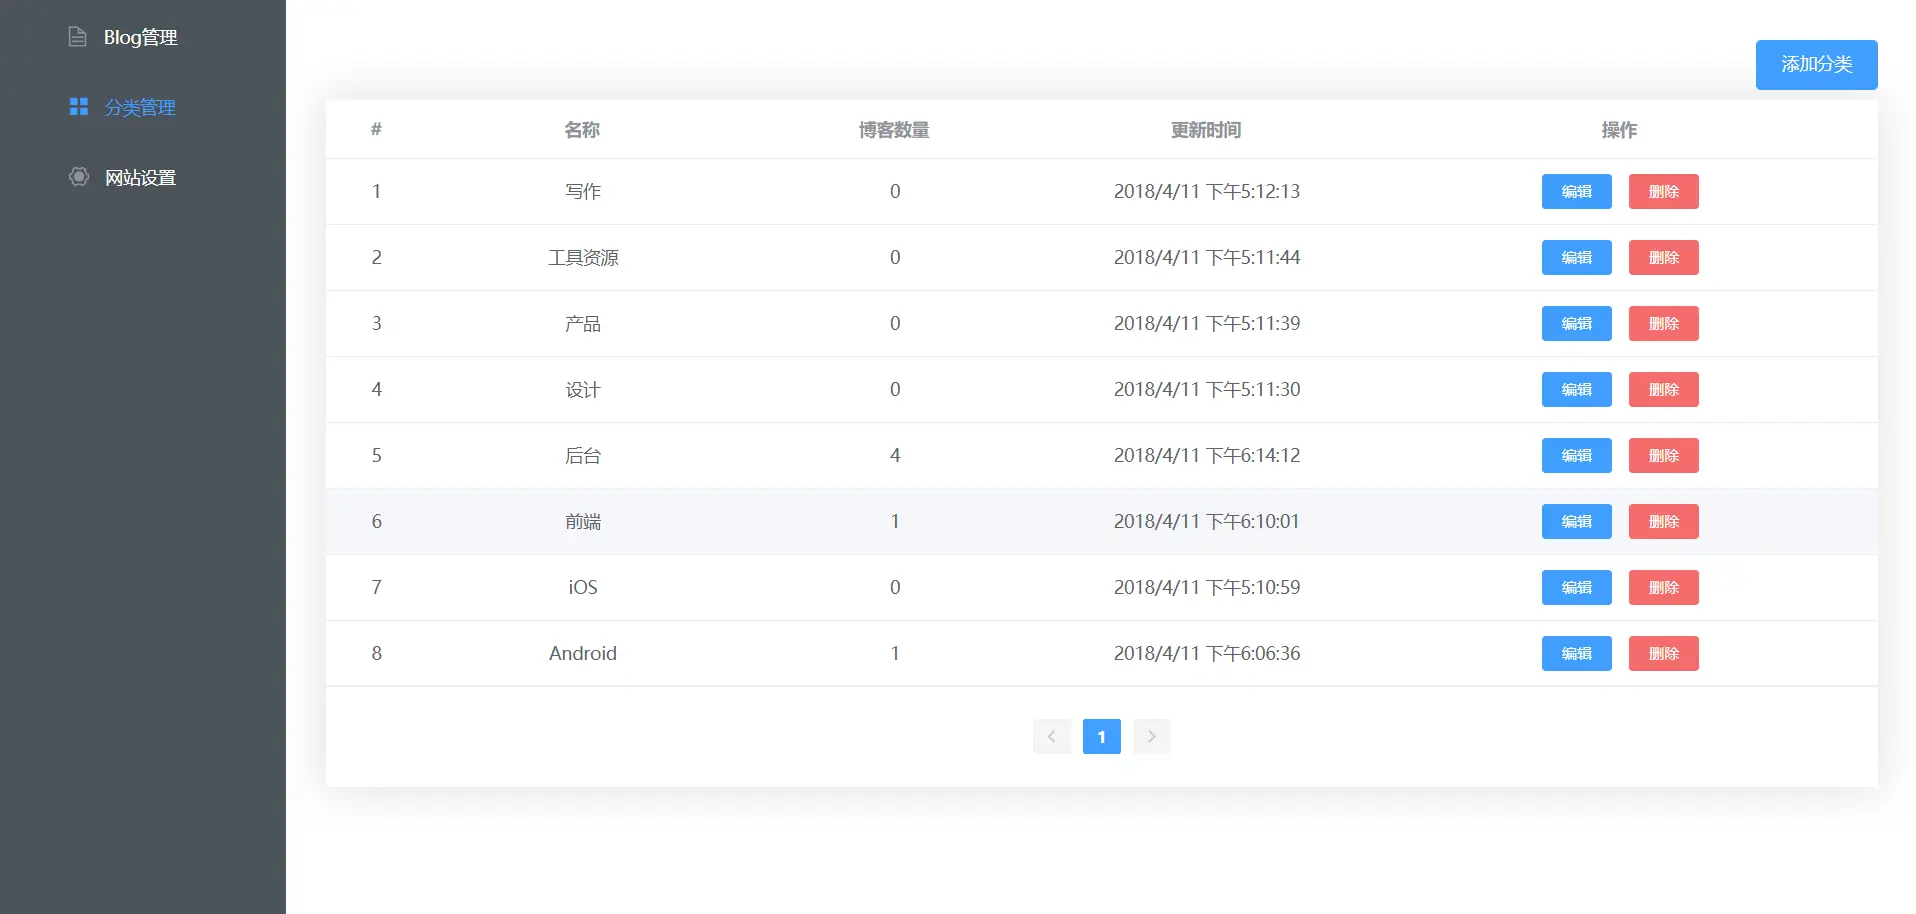Screen dimensions: 1916x914
Task: Click the 工具资源 name cell
Action: (582, 257)
